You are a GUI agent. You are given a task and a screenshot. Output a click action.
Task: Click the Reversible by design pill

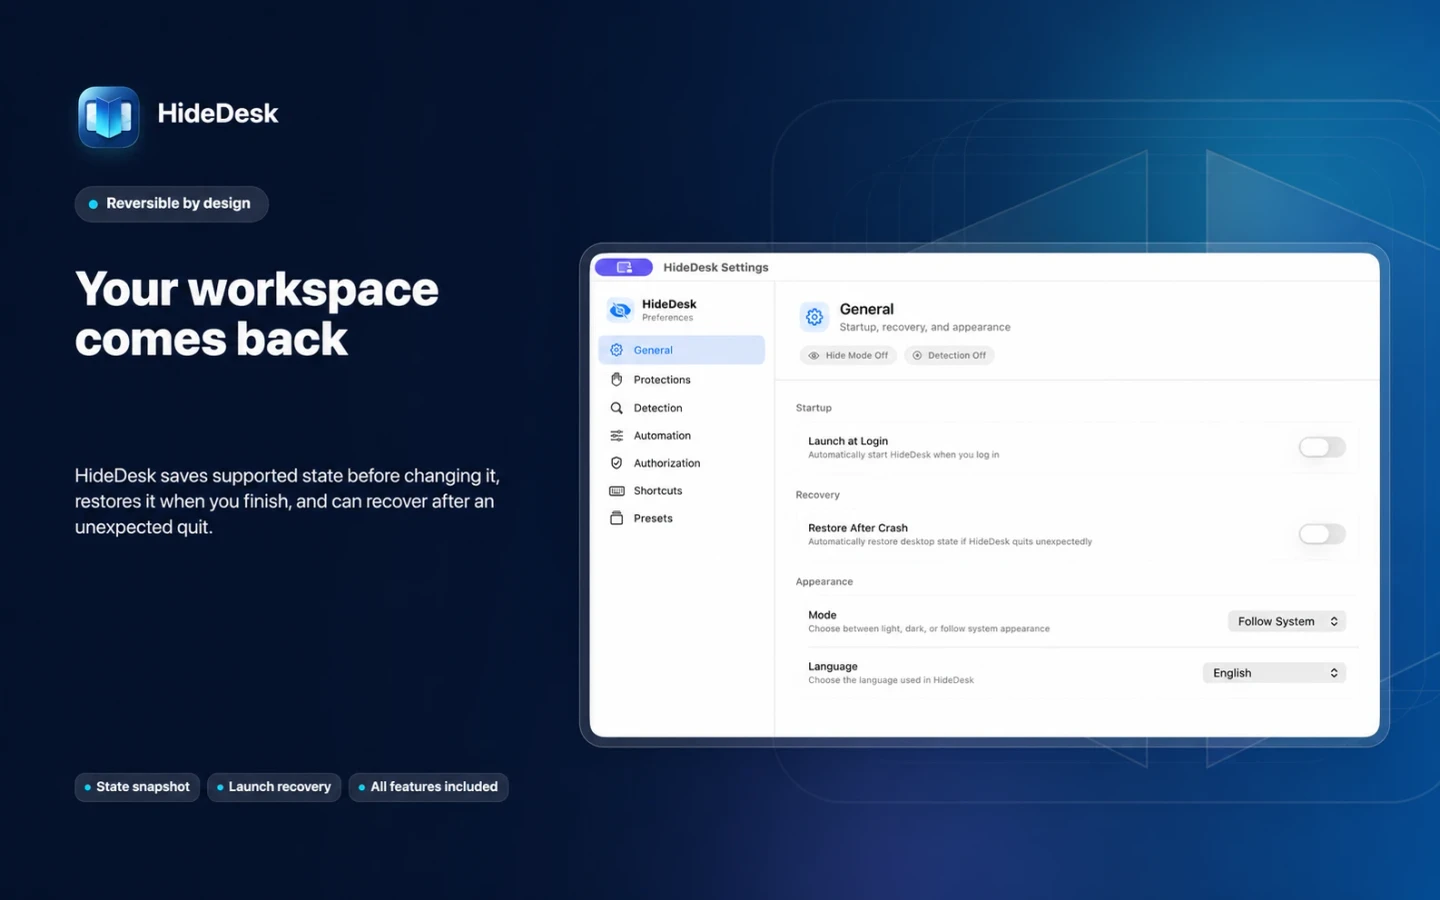click(x=171, y=204)
